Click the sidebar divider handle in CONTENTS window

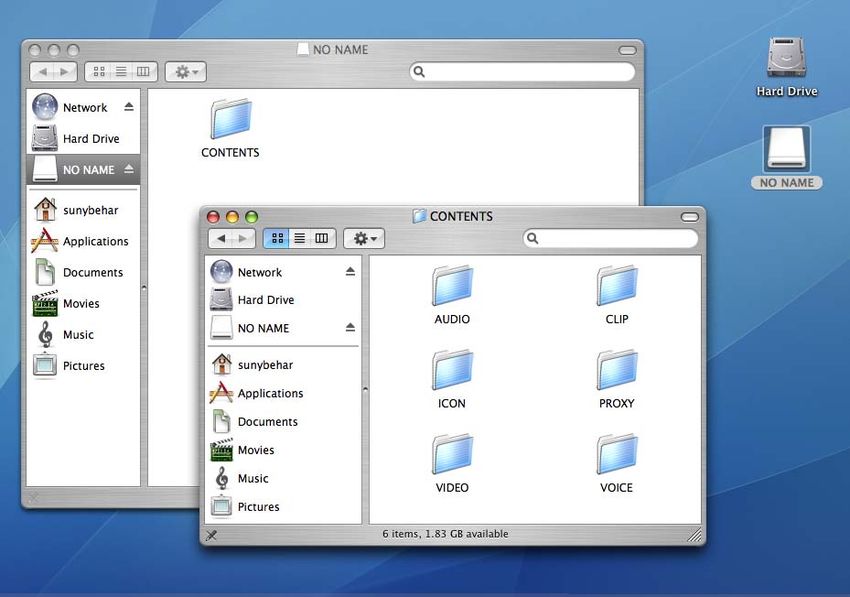(365, 389)
